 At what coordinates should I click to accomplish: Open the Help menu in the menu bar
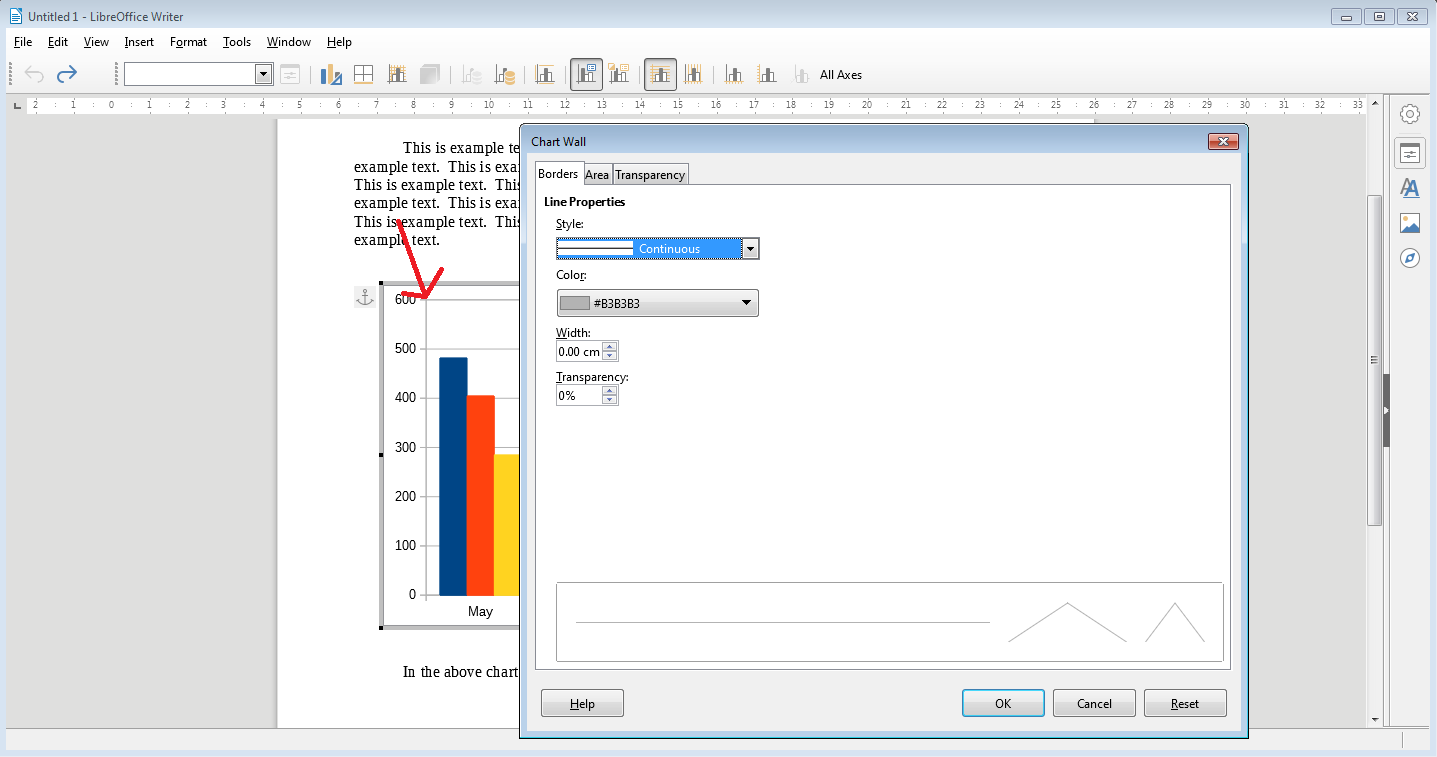point(339,42)
